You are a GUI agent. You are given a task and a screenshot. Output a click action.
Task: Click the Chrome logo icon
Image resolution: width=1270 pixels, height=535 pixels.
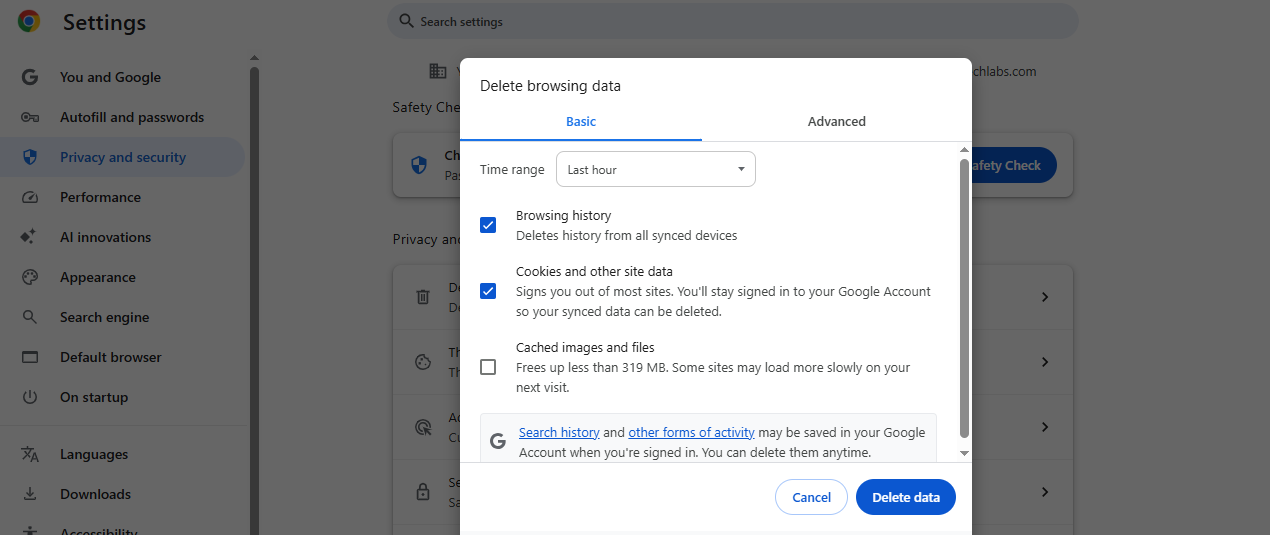coord(29,22)
